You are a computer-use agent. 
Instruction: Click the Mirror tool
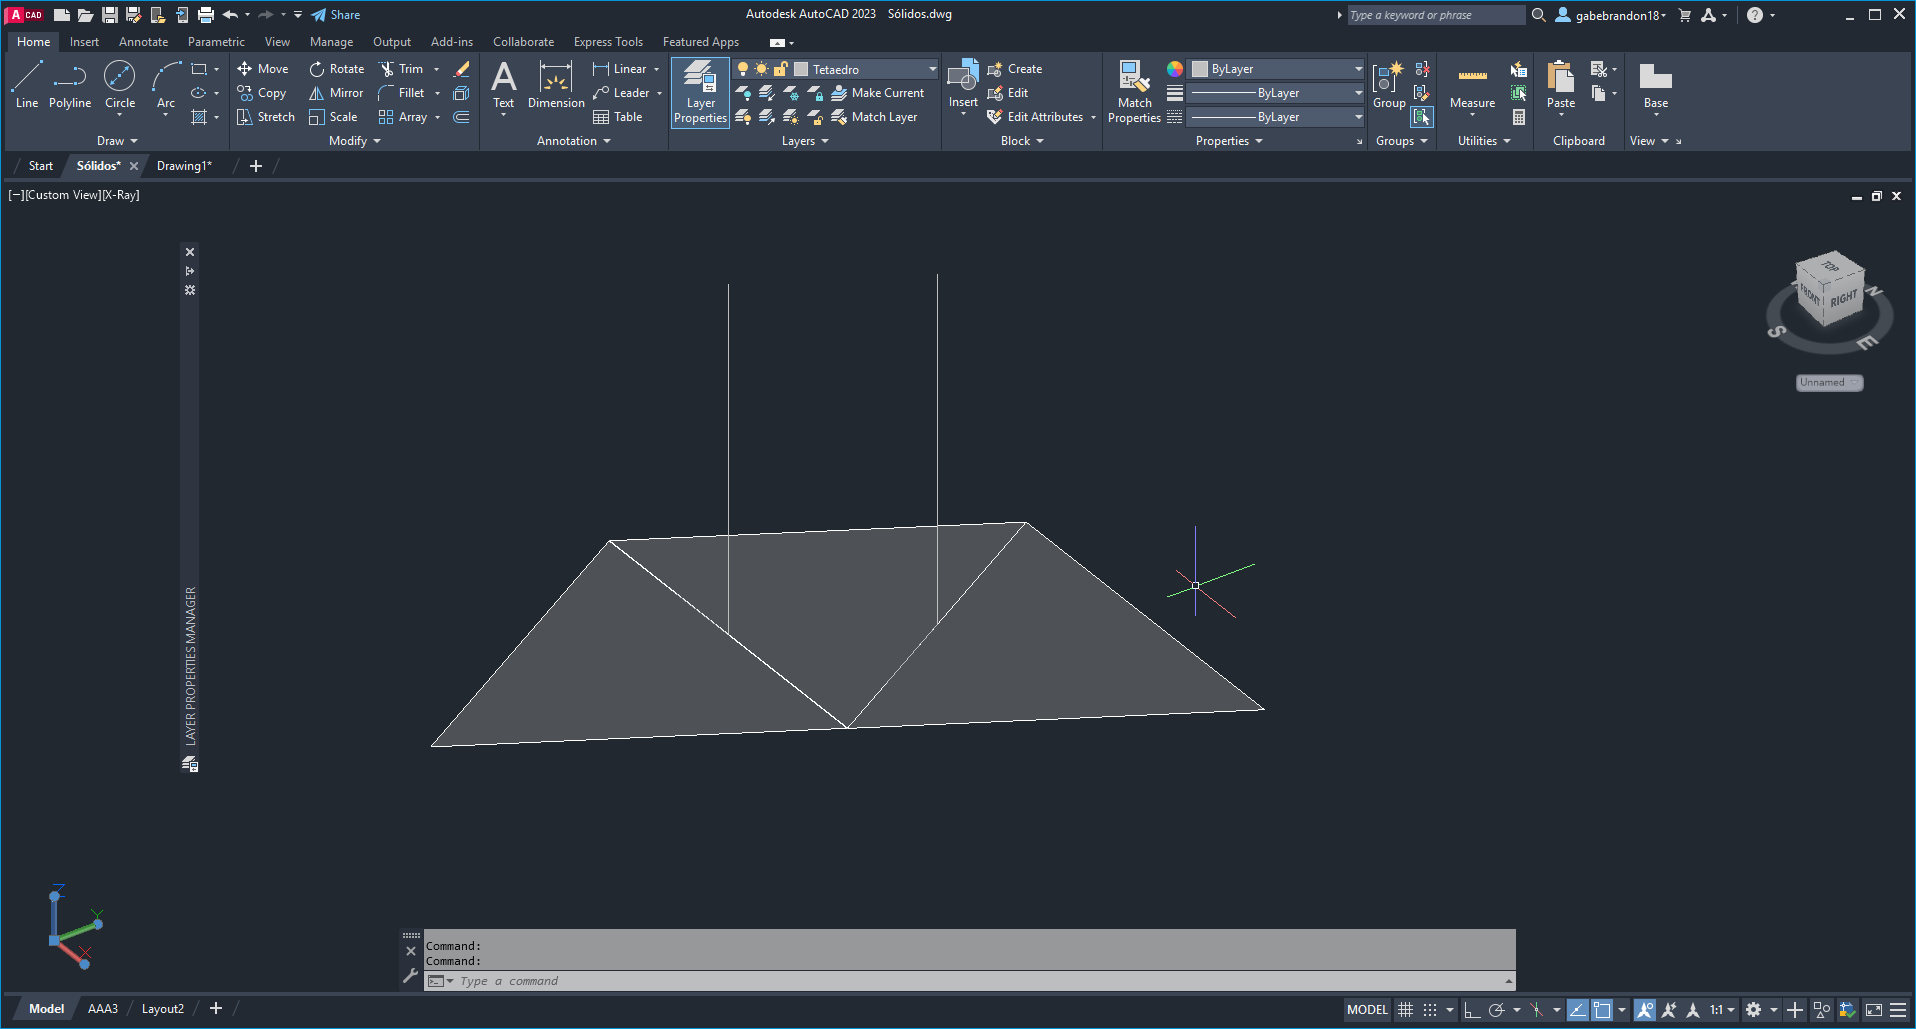click(x=336, y=93)
